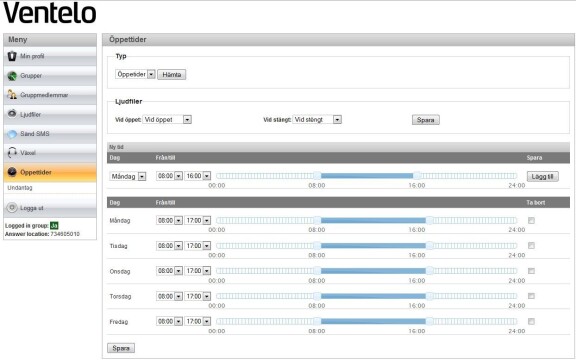Open Fredag row 08:00 start dropdown
This screenshot has height=360, width=576.
169,321
